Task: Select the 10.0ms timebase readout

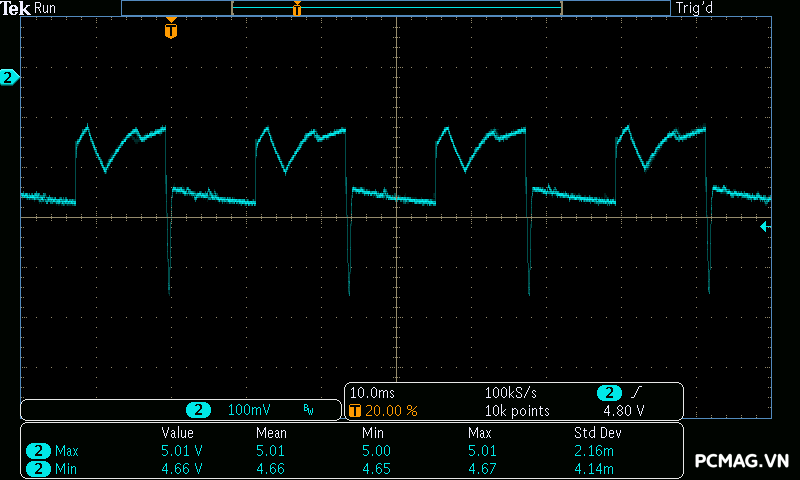Action: [x=372, y=393]
